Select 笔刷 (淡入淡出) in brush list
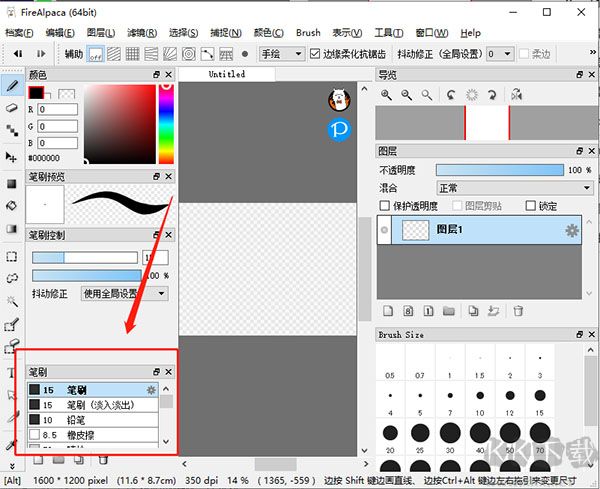This screenshot has width=600, height=489. [93, 405]
